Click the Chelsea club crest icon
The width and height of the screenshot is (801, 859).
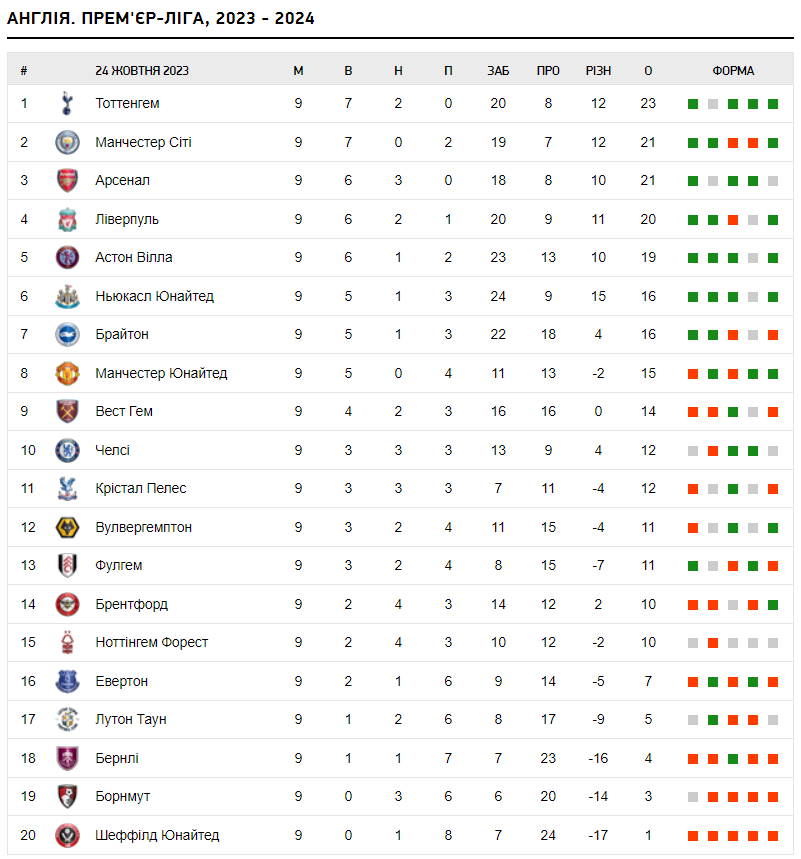click(67, 450)
